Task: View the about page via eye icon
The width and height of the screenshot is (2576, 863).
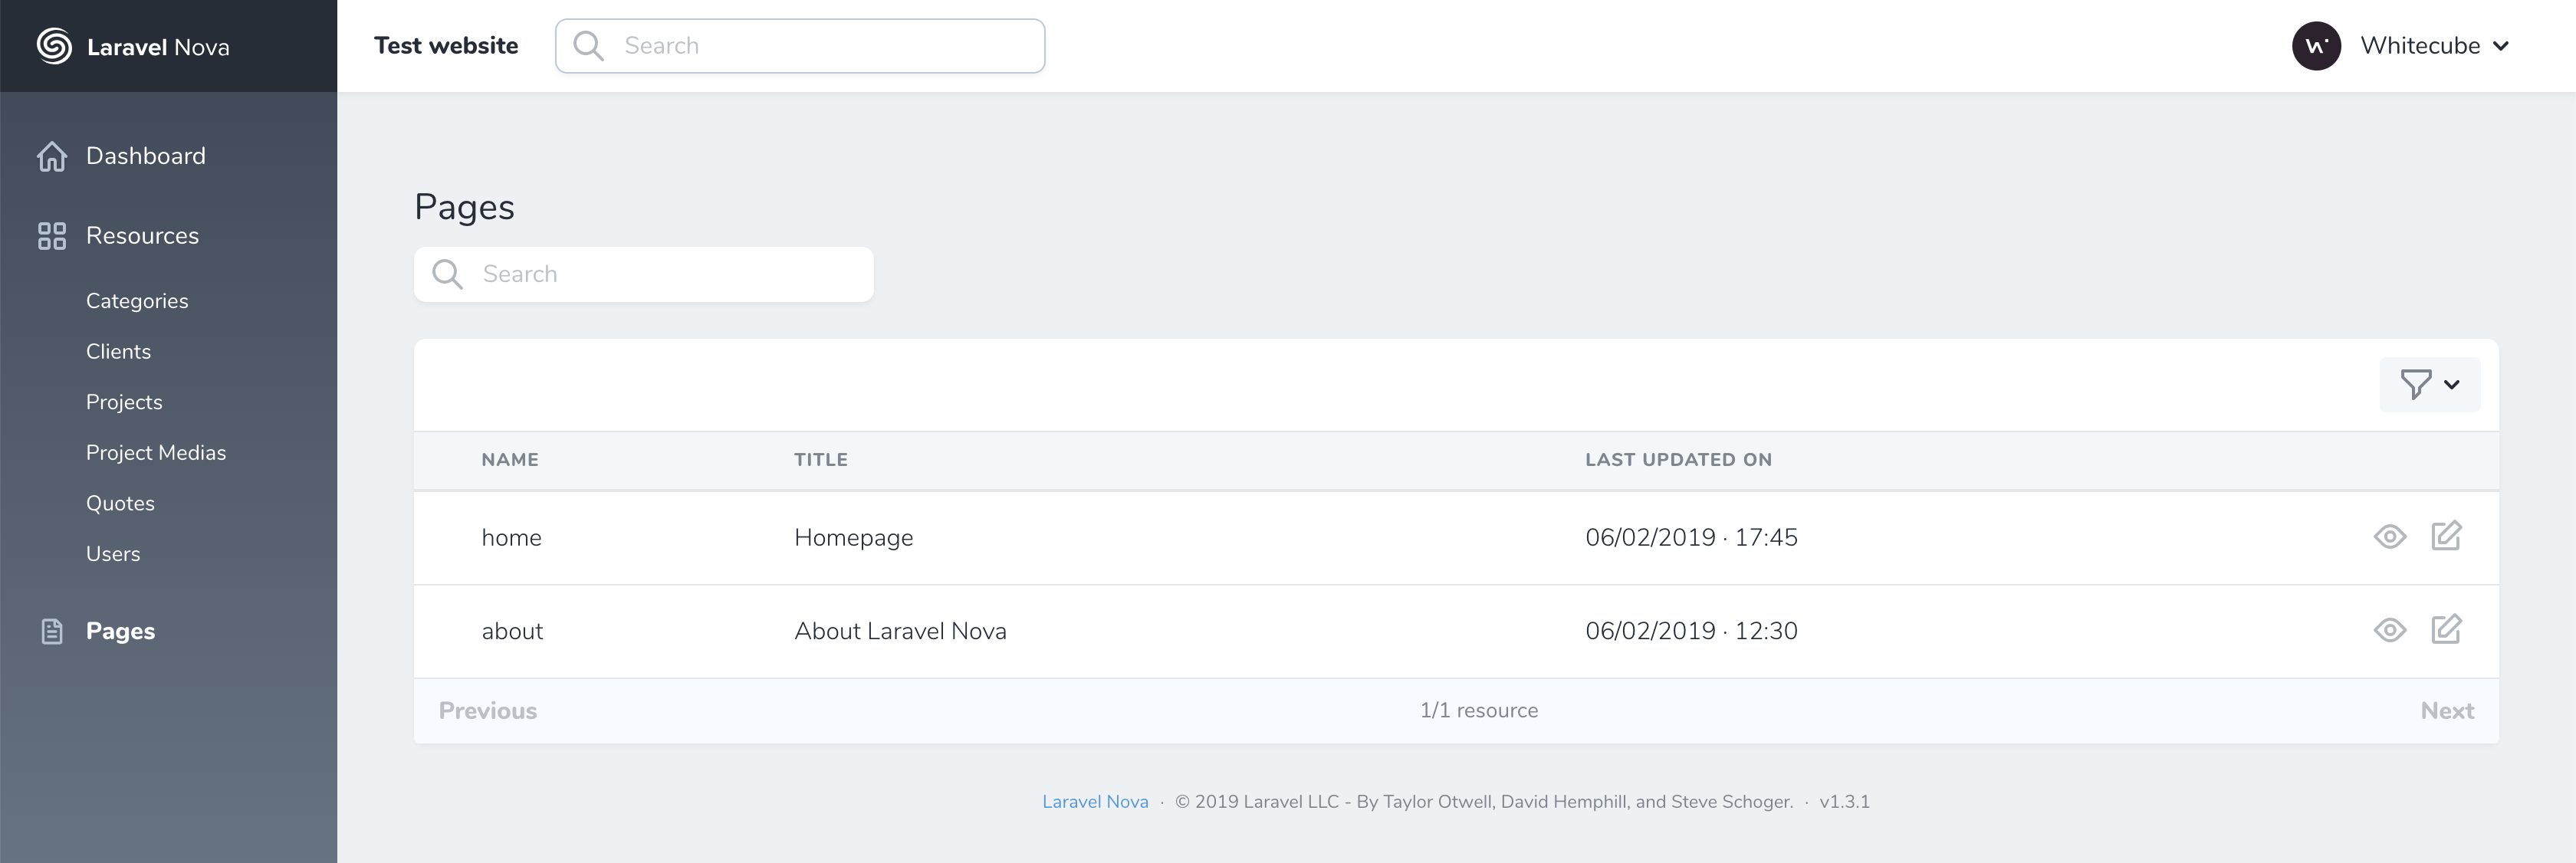Action: click(x=2389, y=630)
